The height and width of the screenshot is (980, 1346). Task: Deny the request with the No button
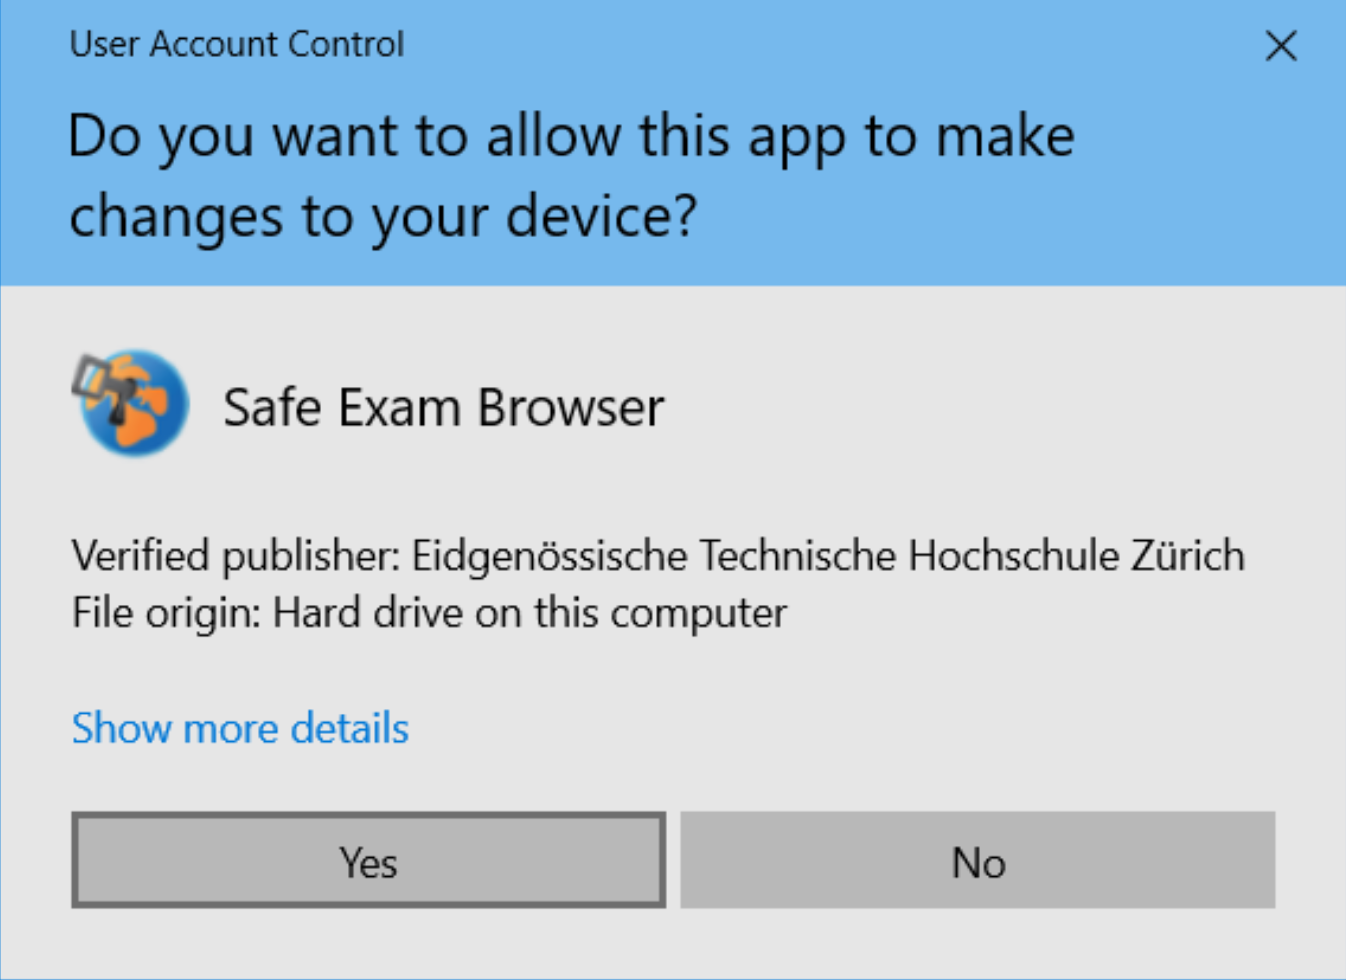coord(977,860)
